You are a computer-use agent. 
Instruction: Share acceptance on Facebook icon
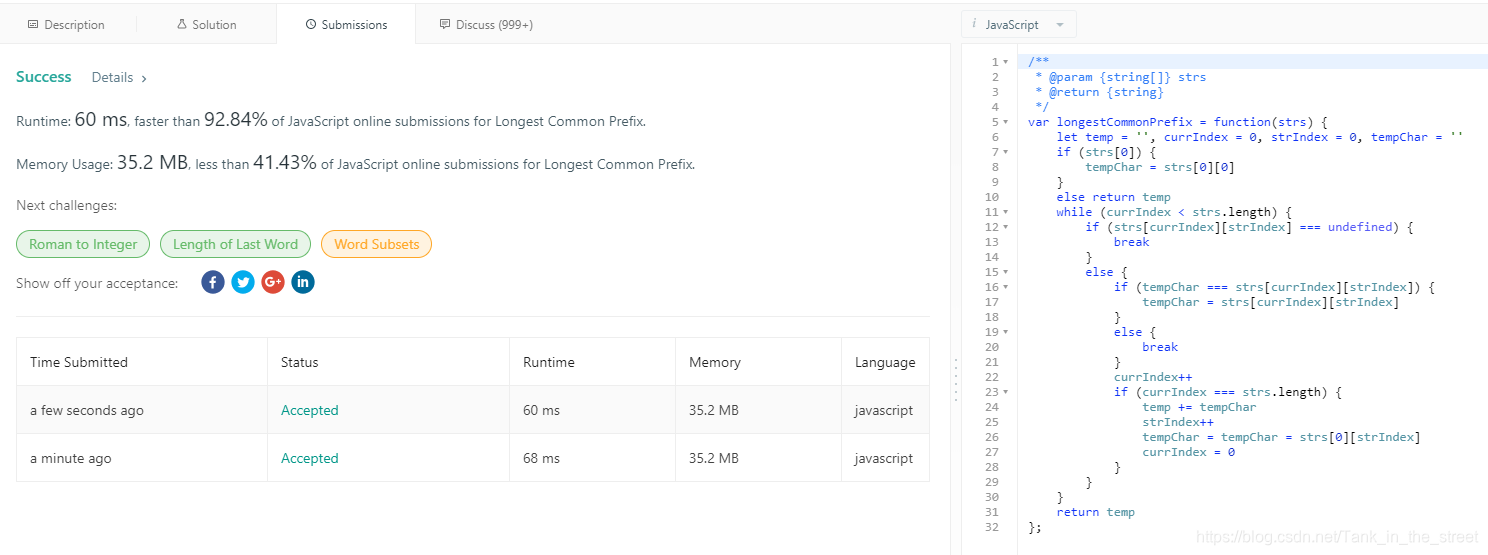(213, 282)
